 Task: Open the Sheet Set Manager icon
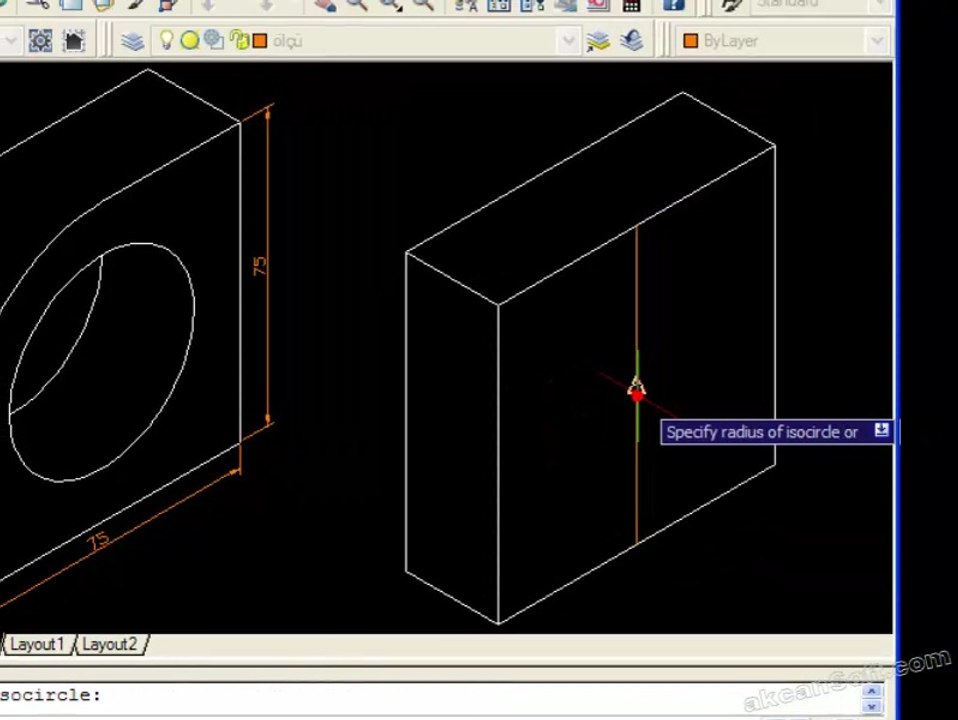565,6
